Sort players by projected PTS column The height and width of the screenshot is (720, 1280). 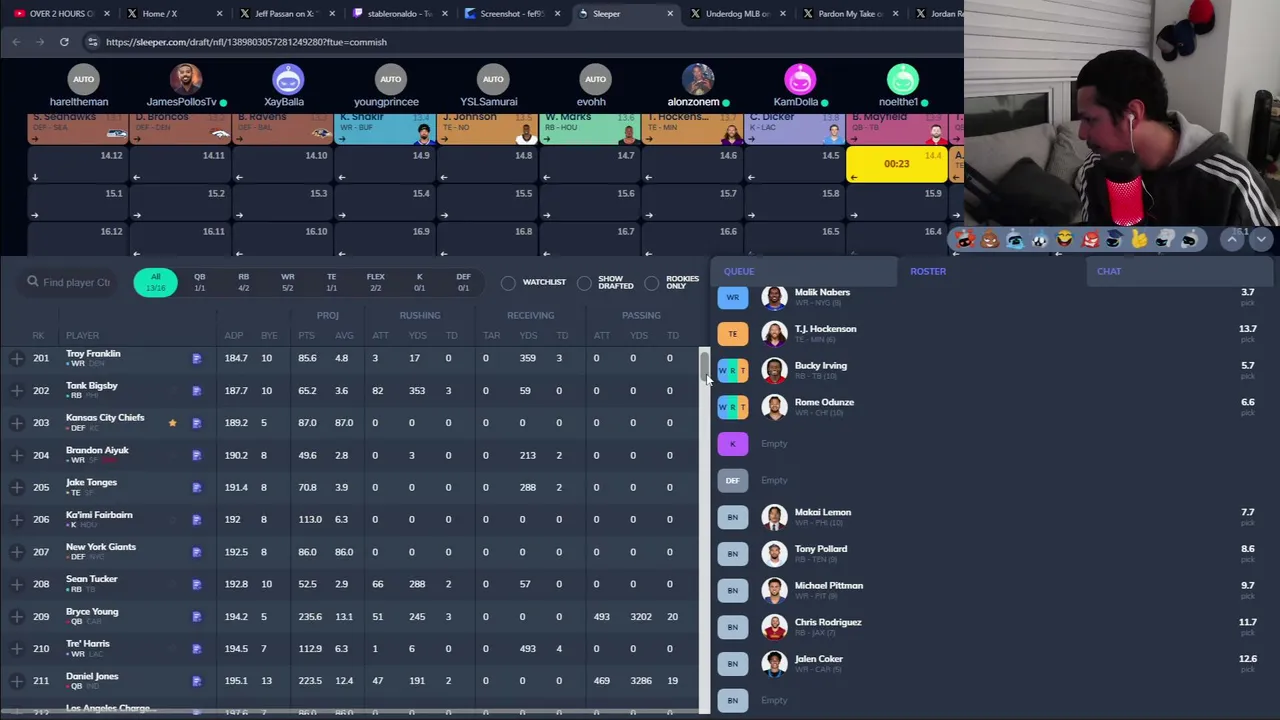[306, 336]
